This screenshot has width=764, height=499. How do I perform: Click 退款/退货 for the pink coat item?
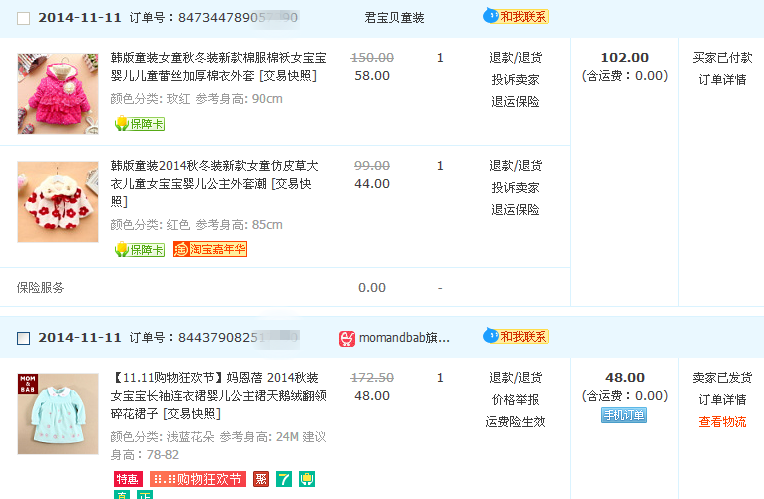click(515, 57)
